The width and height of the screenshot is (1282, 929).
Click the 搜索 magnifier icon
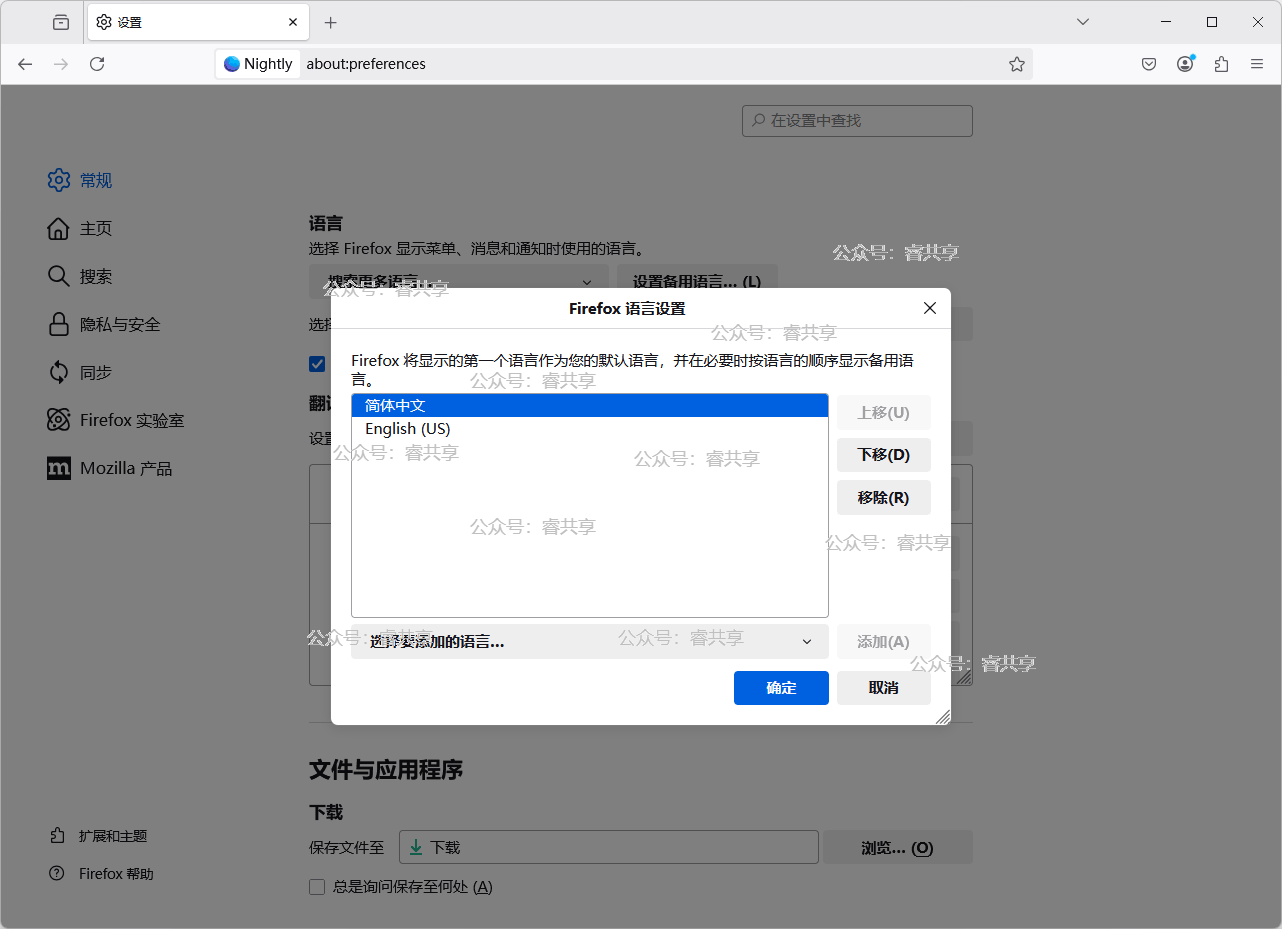click(x=59, y=277)
